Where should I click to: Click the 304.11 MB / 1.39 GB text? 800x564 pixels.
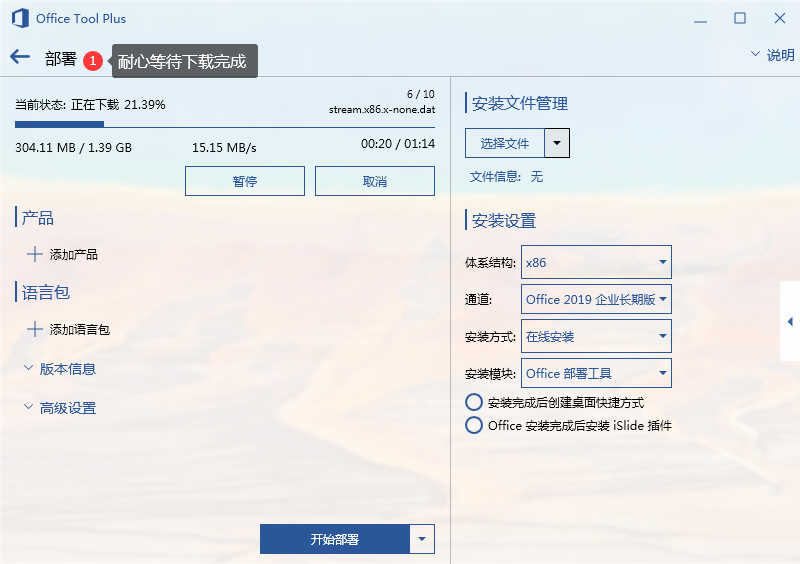73,148
